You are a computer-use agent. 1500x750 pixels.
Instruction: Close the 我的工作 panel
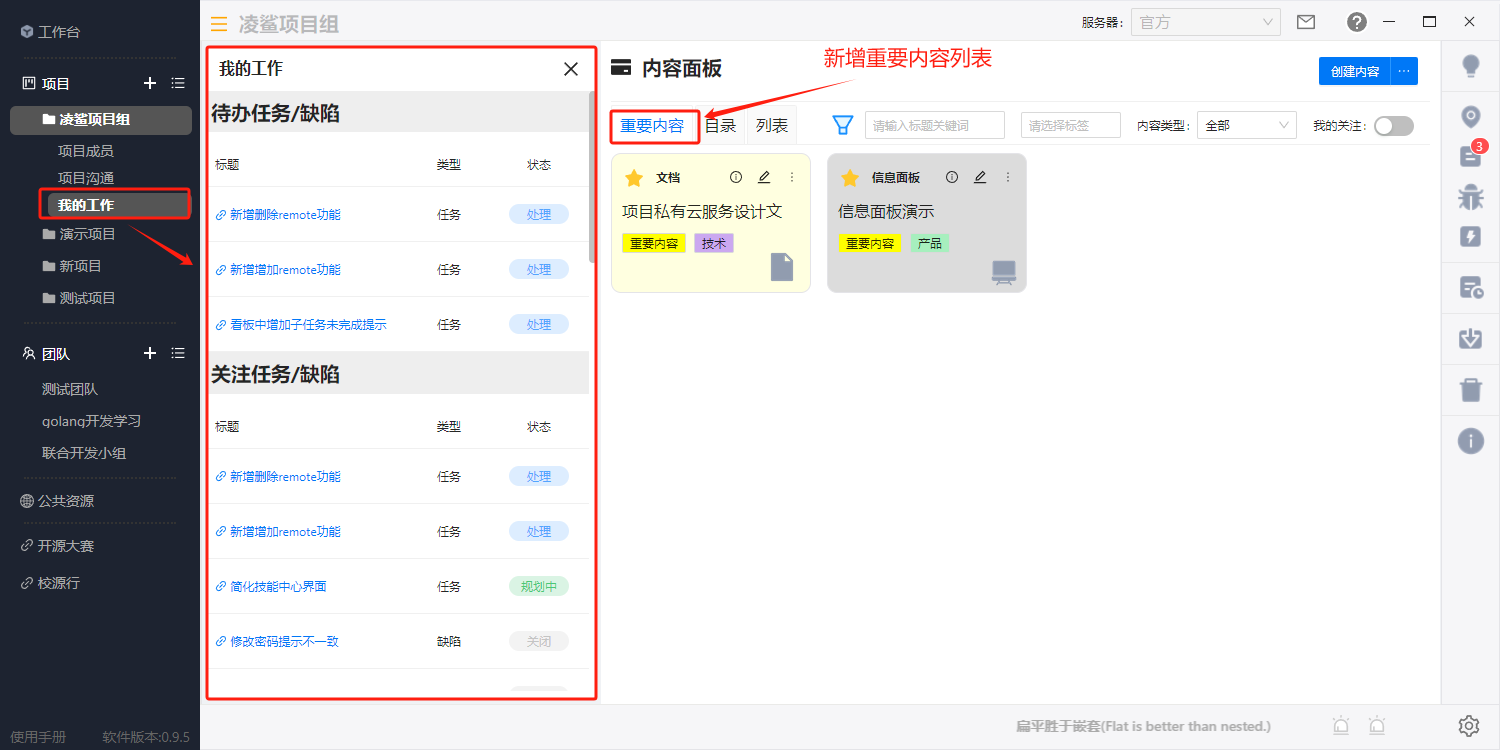(x=571, y=69)
